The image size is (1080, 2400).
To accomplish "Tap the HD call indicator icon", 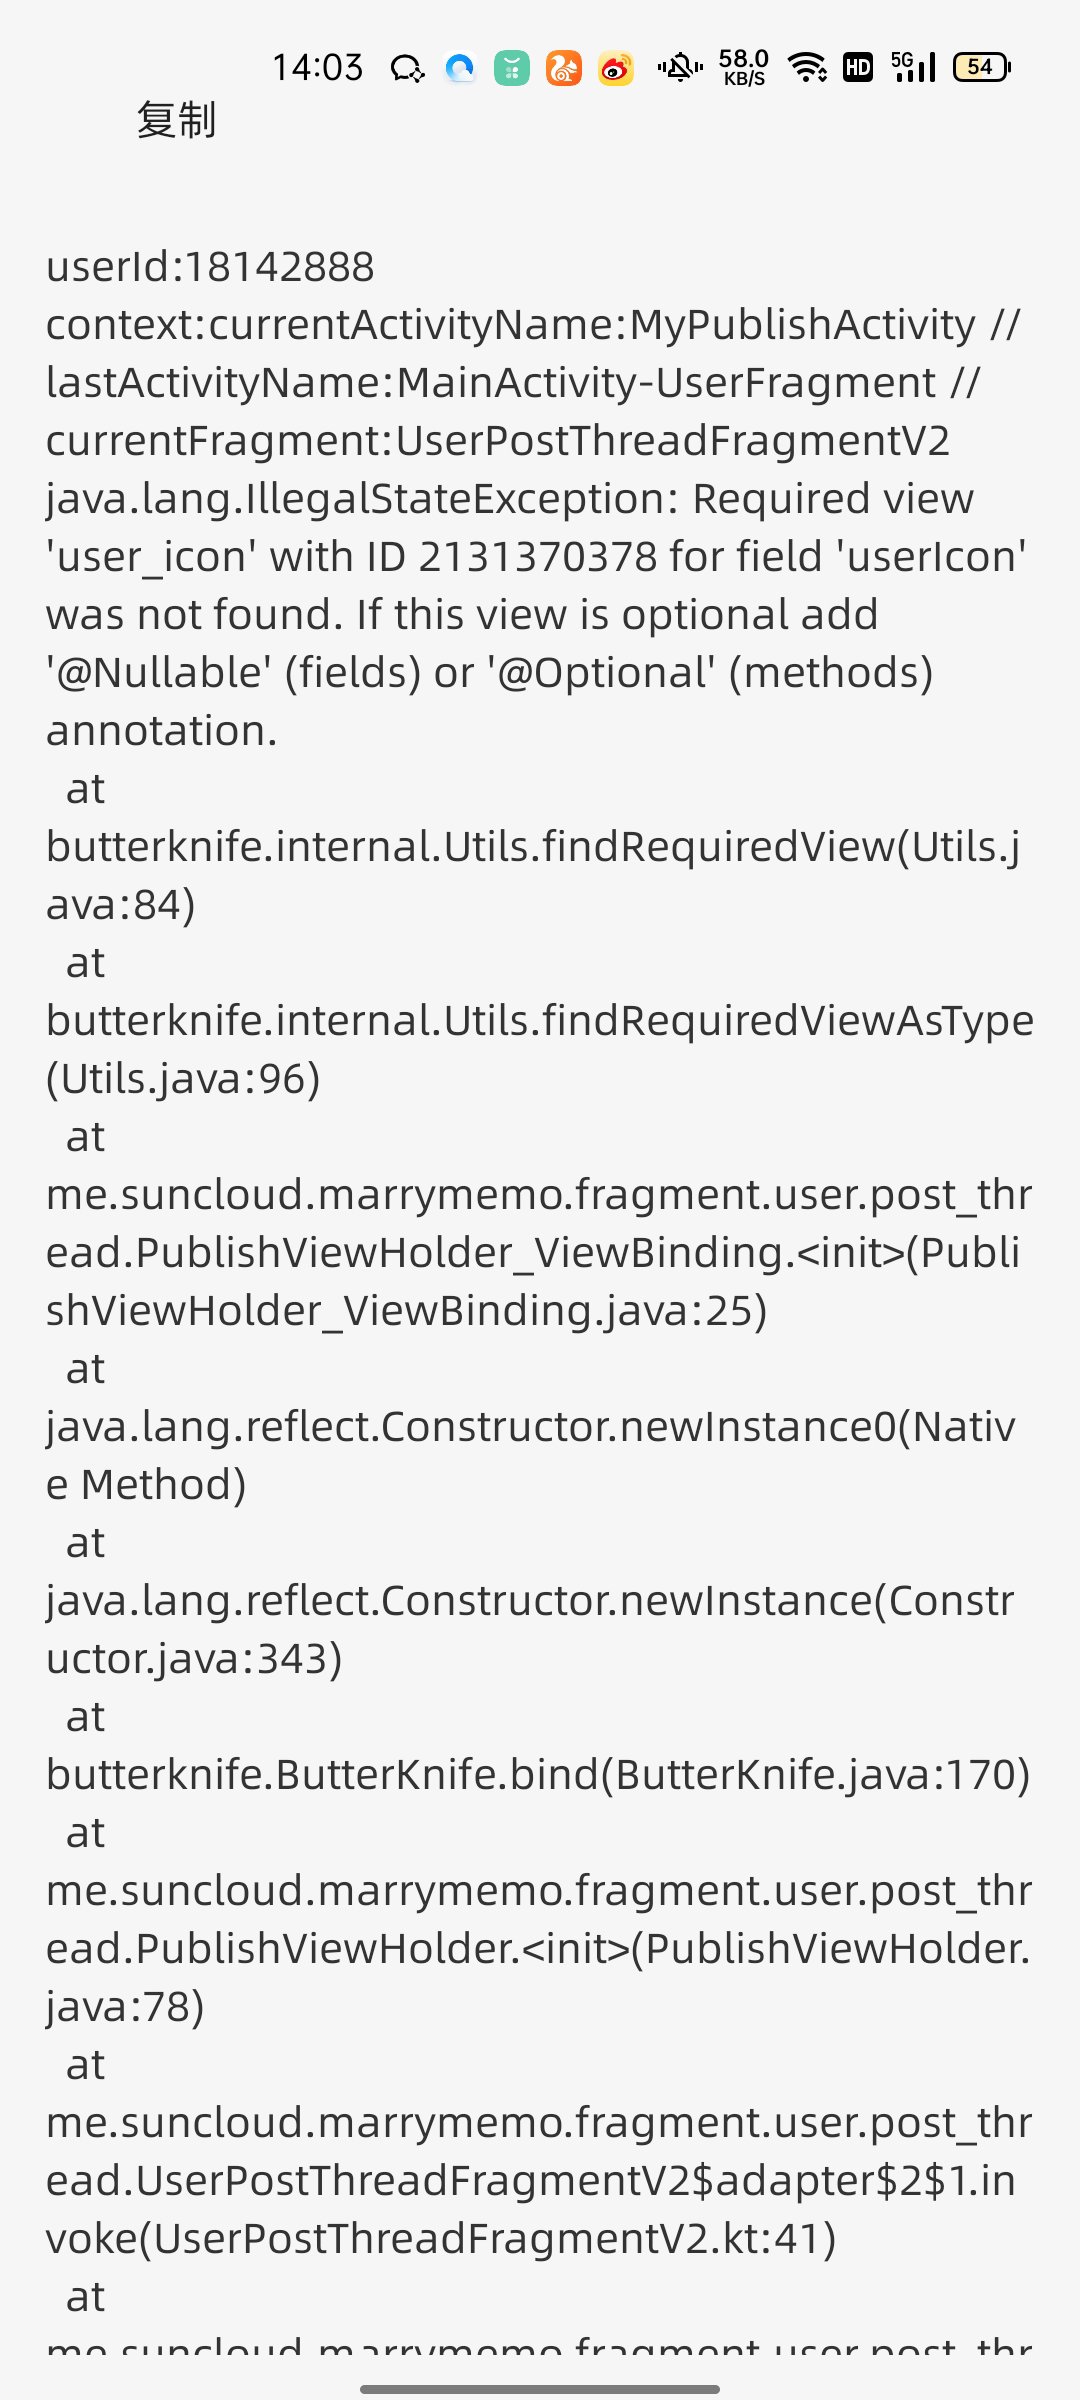I will 858,67.
